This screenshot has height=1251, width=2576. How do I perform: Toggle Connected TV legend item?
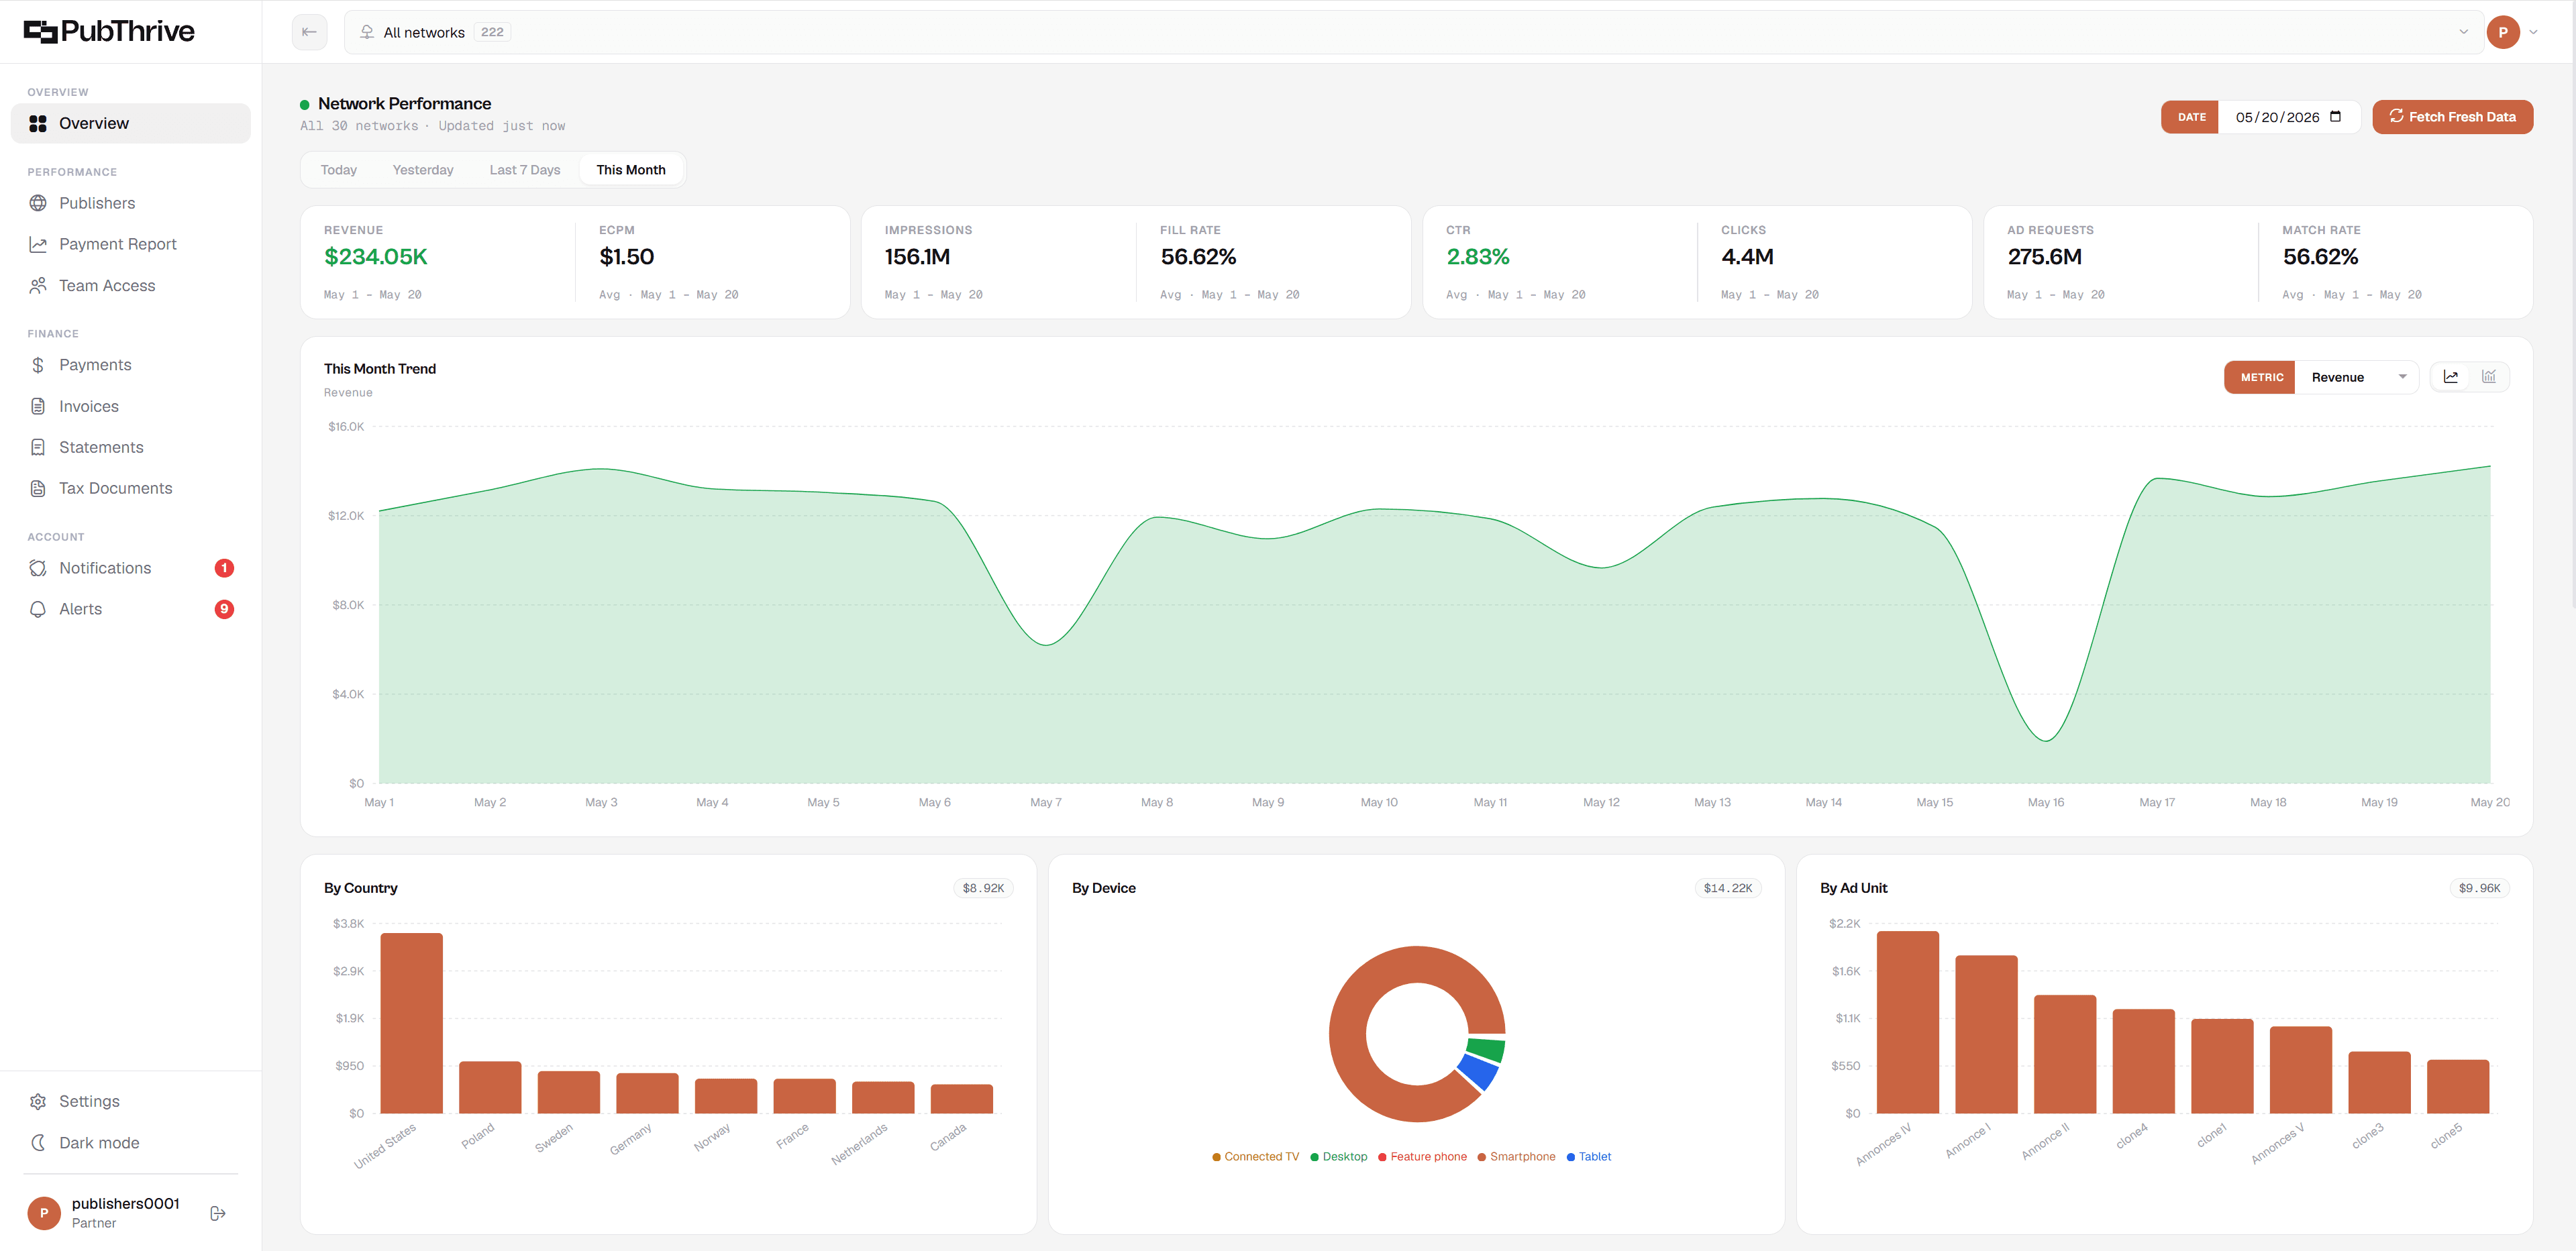coord(1255,1157)
